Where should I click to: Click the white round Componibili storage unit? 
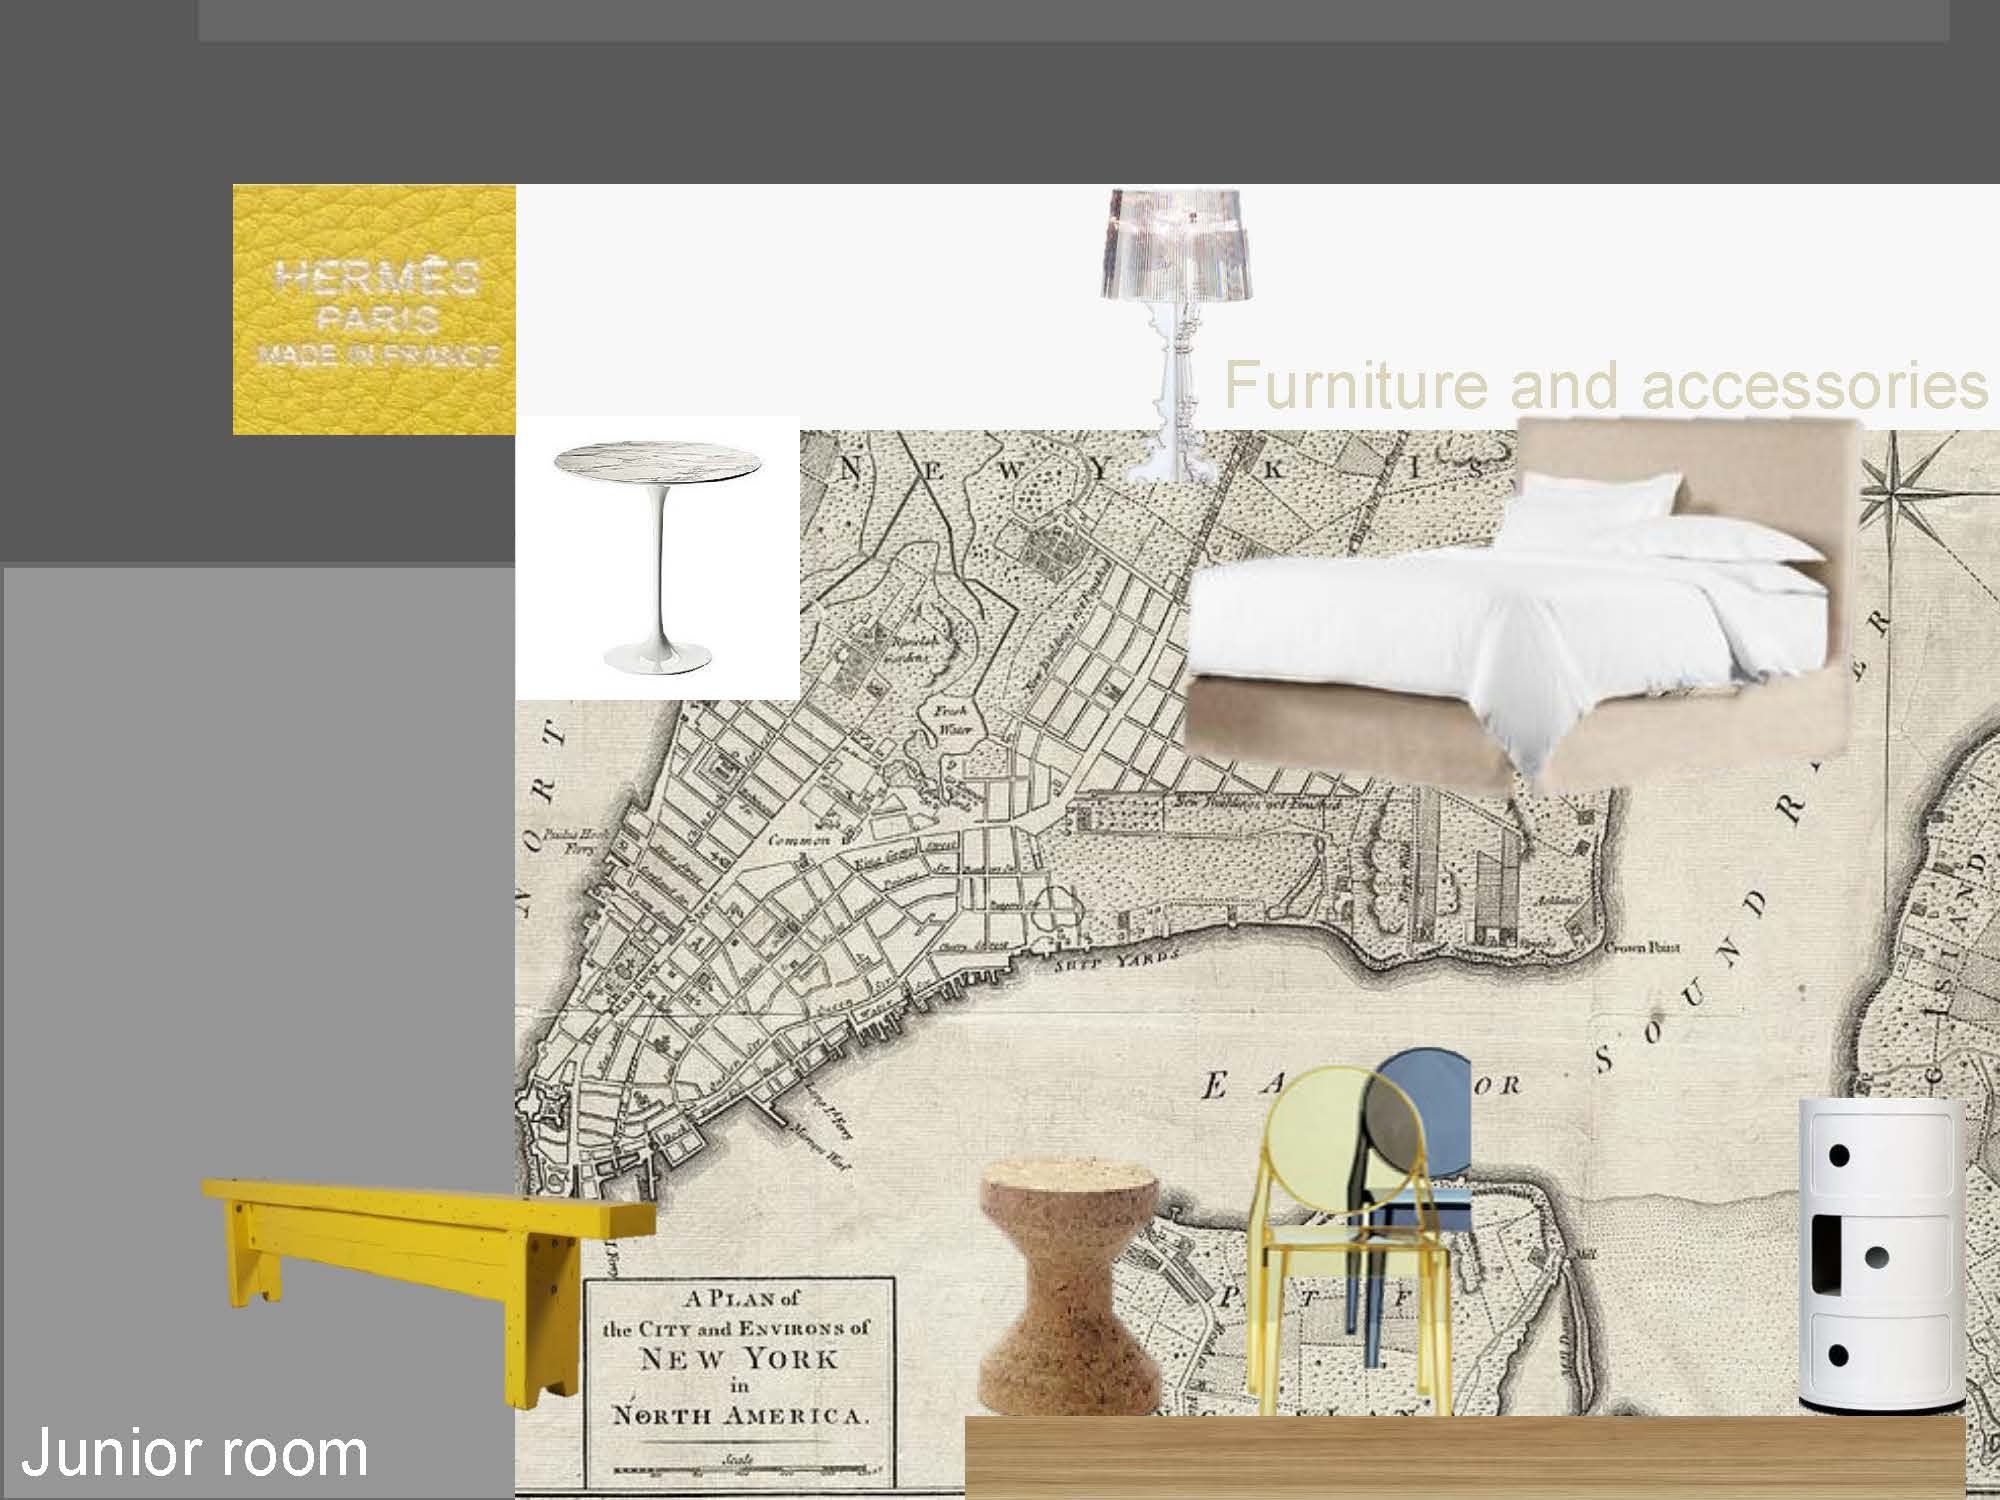(1882, 1257)
